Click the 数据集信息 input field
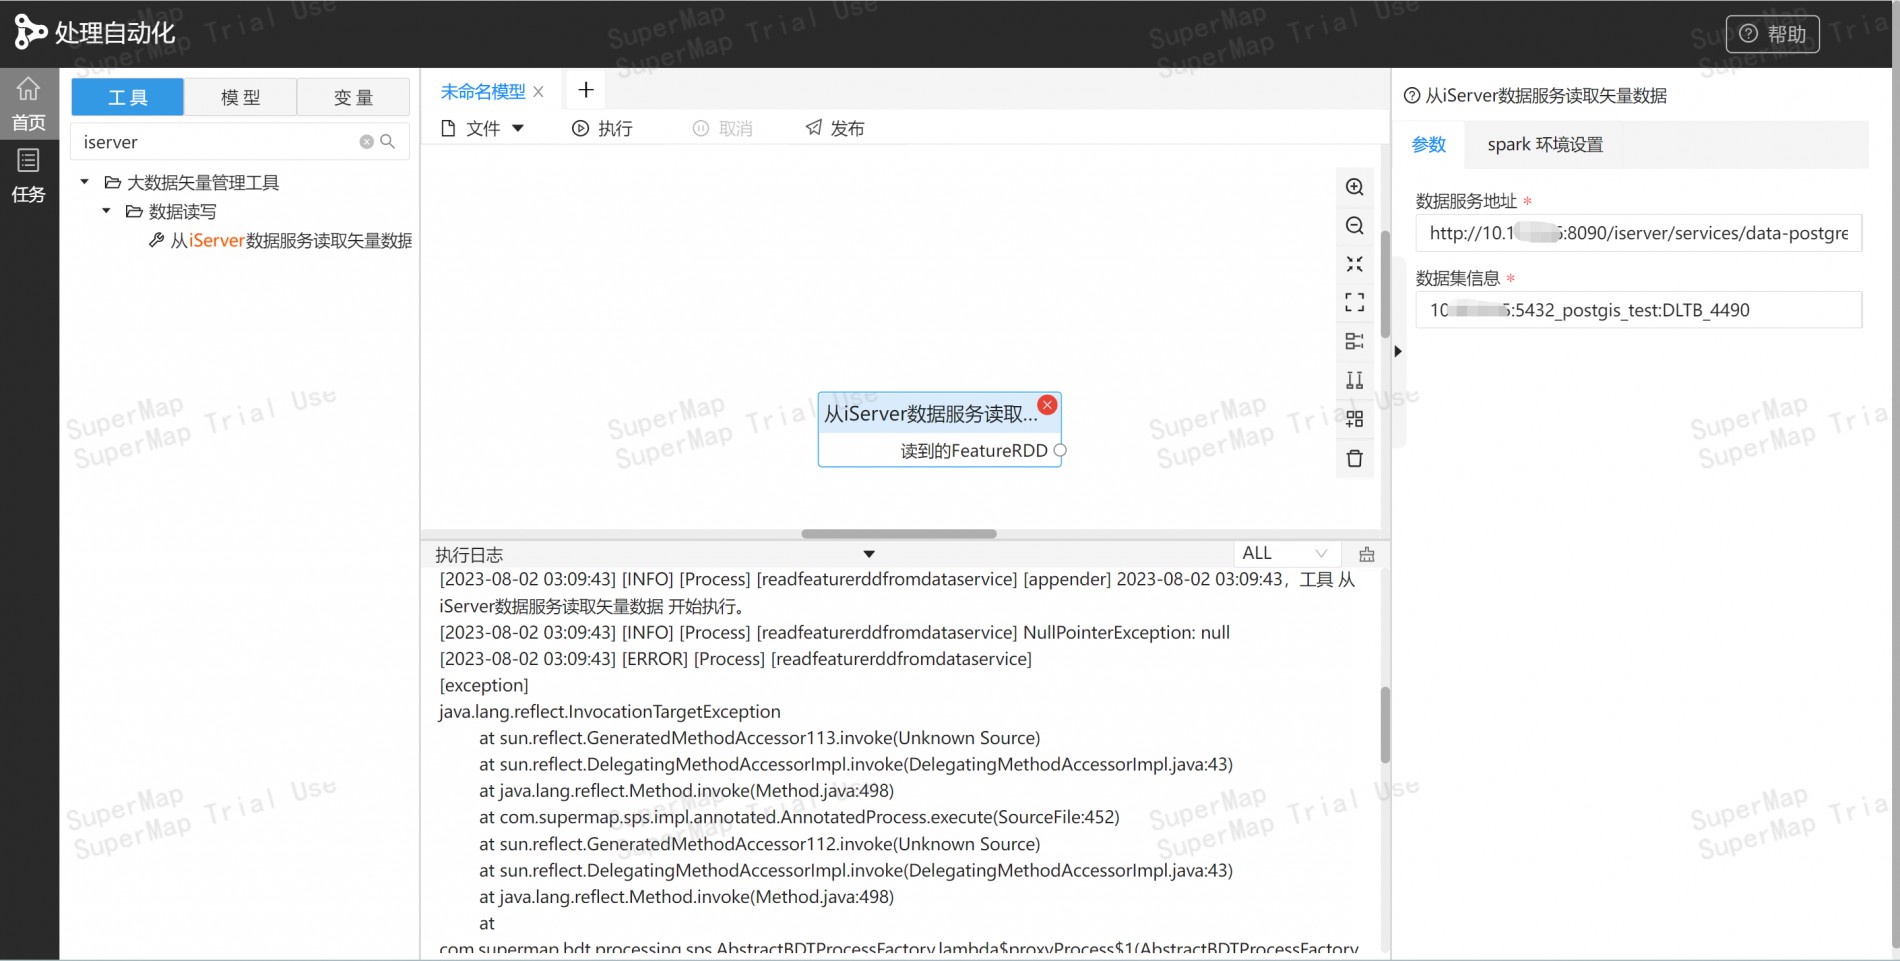 coord(1638,310)
